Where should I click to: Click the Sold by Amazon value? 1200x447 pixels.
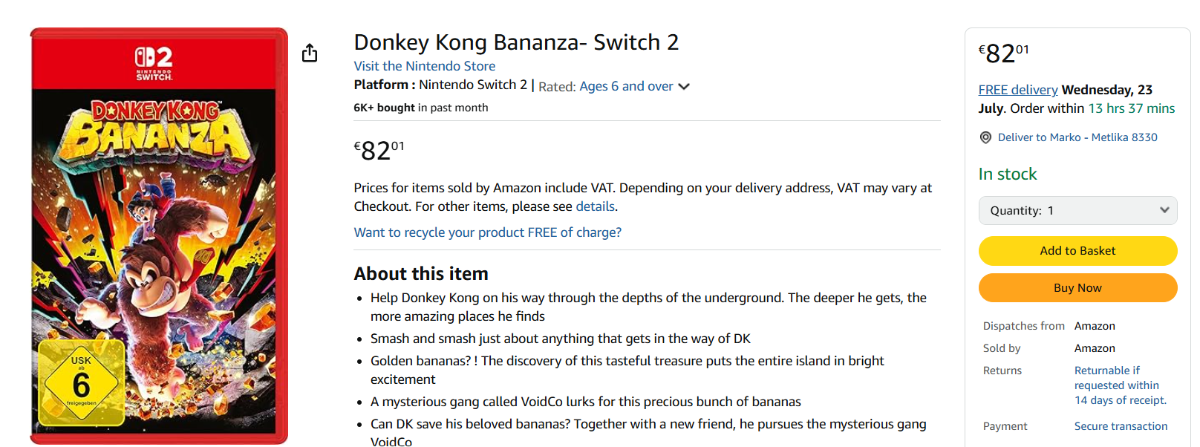tap(1095, 348)
